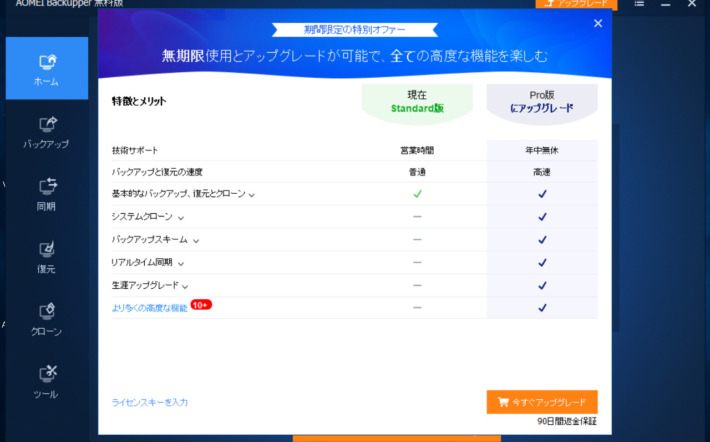The width and height of the screenshot is (710, 442).
Task: Open the クローン (Clone) sidebar icon
Action: click(x=47, y=318)
